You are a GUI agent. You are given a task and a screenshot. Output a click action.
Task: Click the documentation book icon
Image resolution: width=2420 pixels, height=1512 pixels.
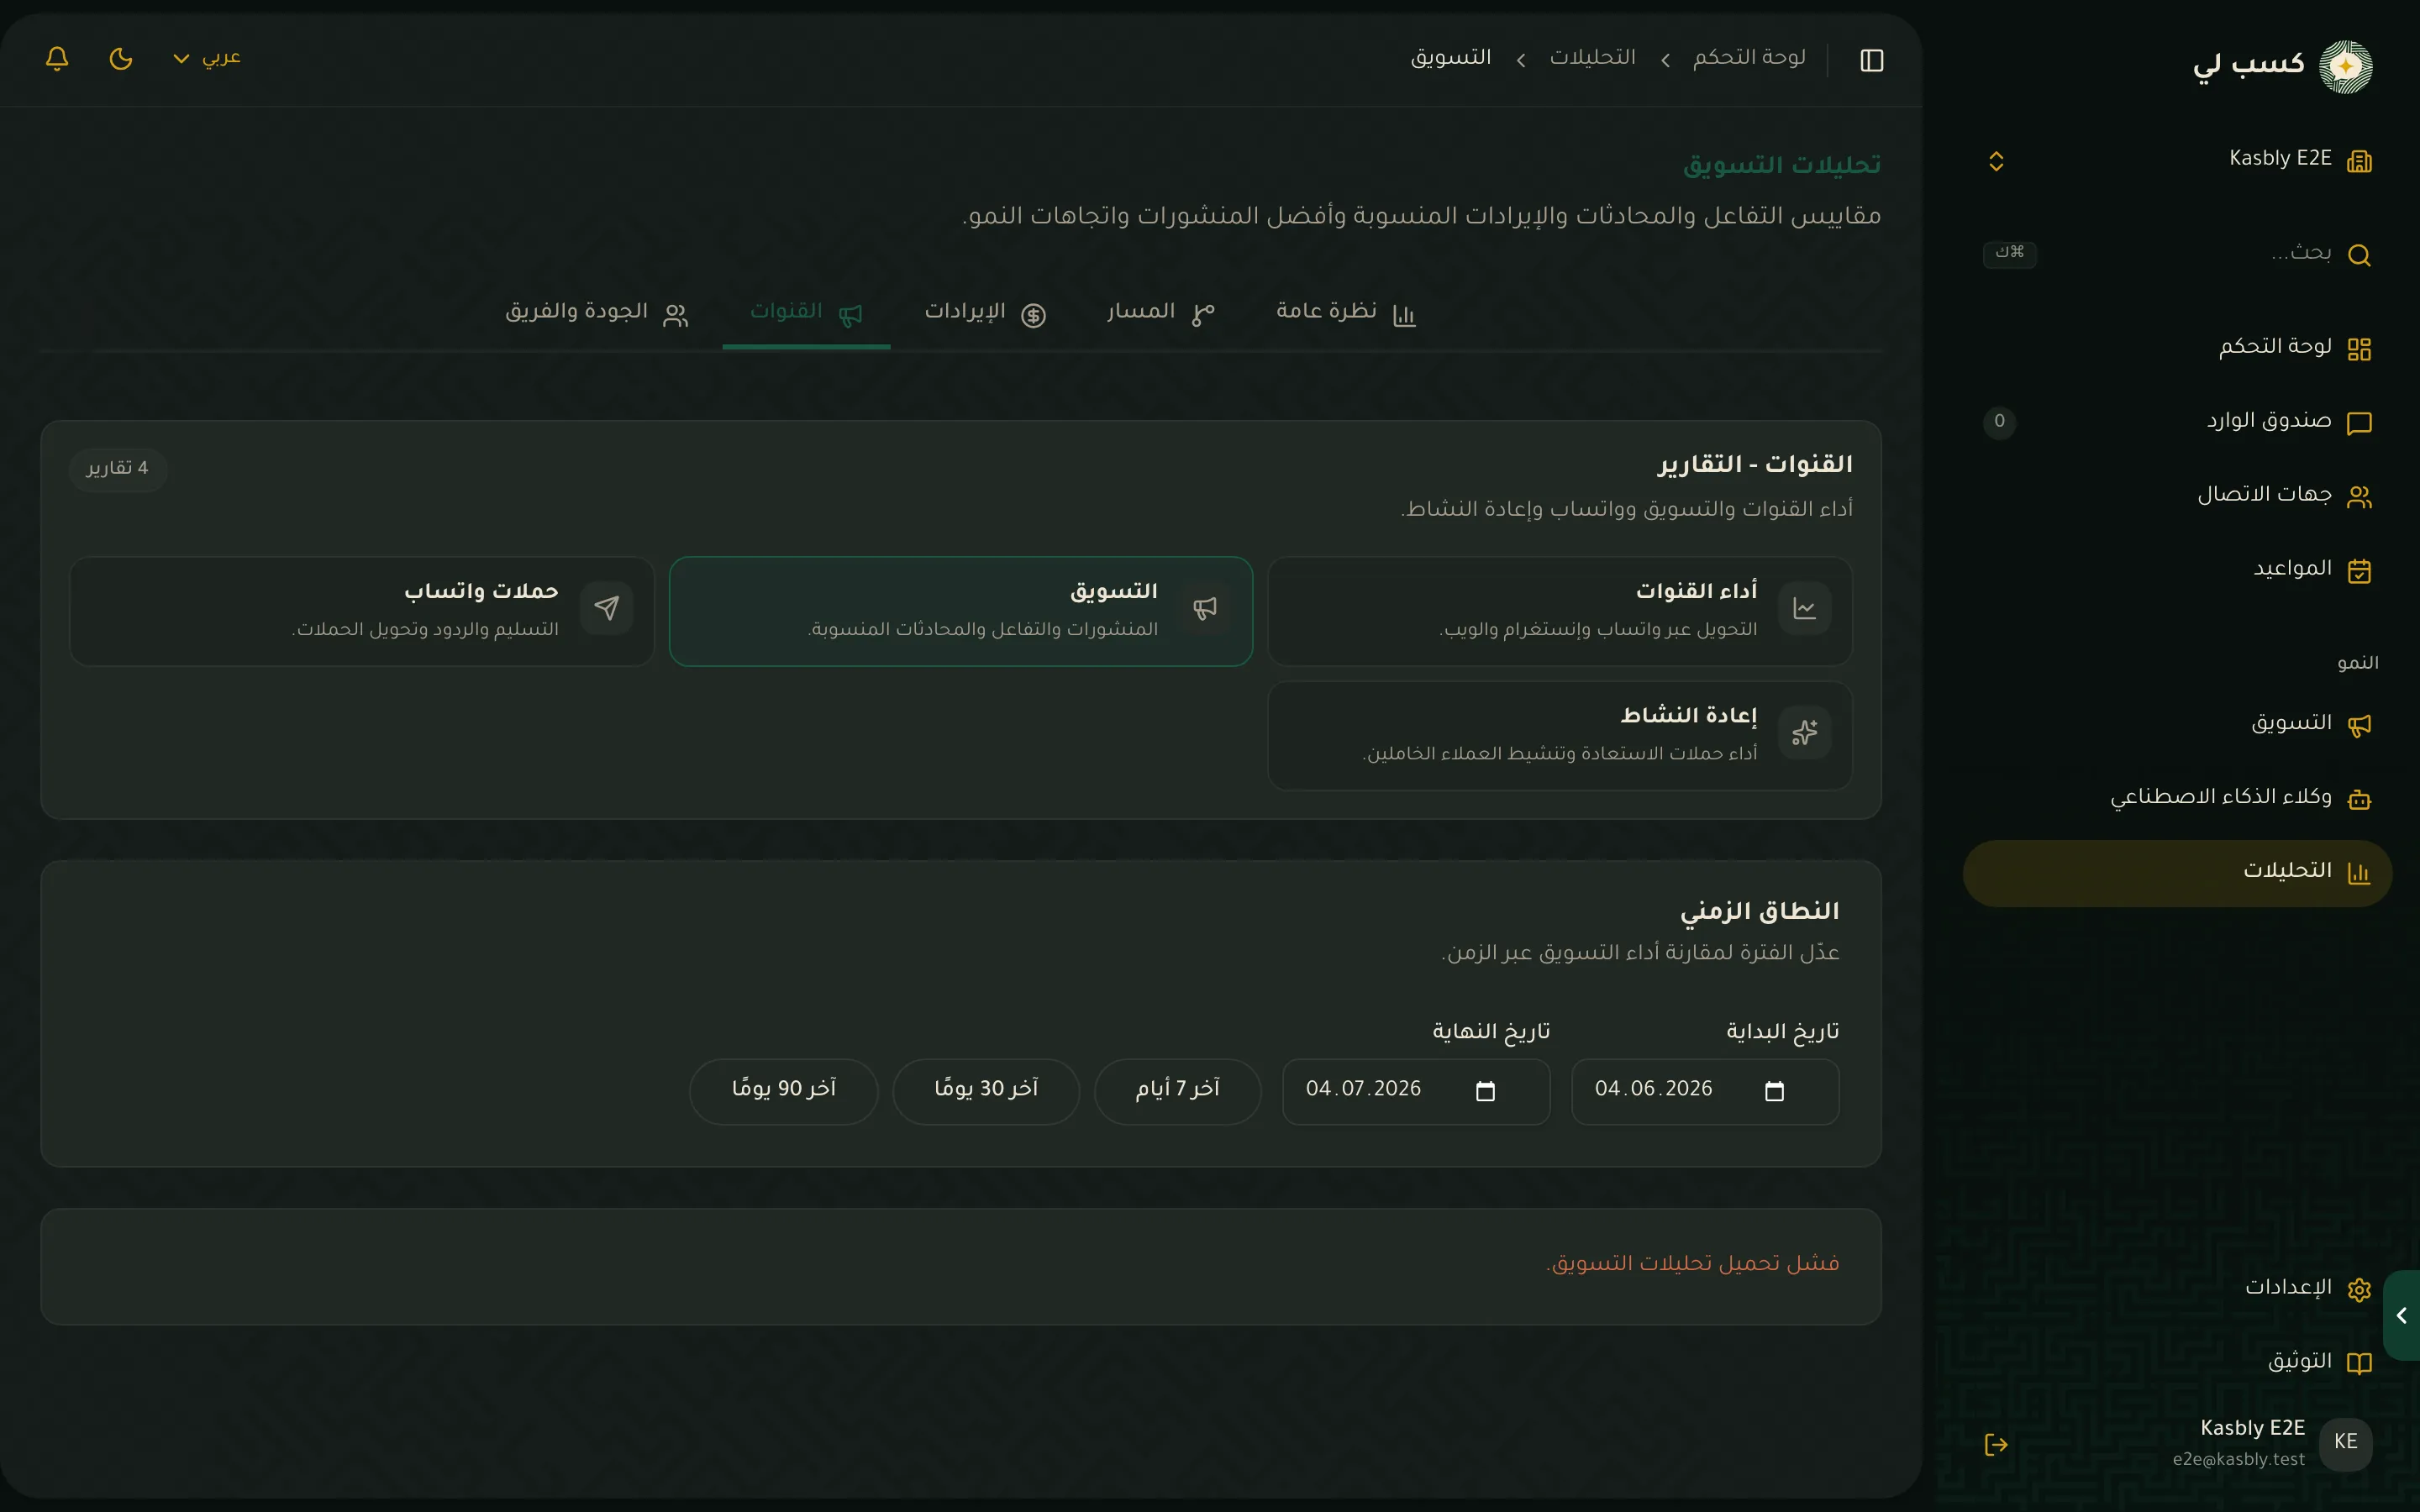[2359, 1364]
